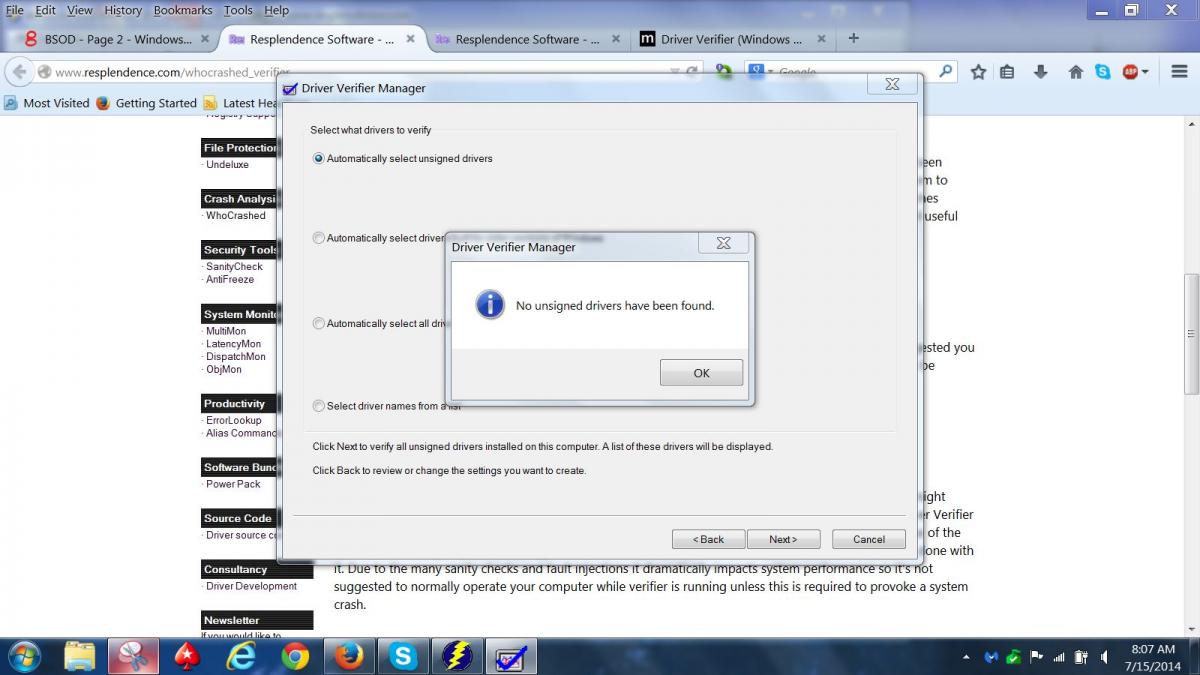Show bookmarks list icon in Firefox toolbar
Screen dimensions: 1200x675
click(x=1007, y=72)
